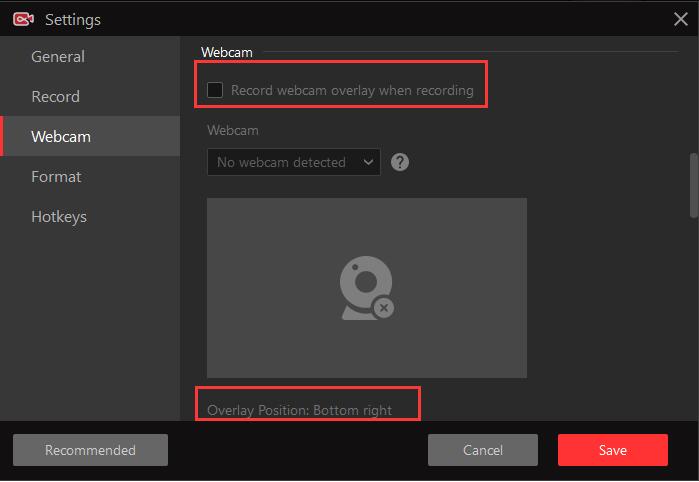The image size is (699, 482).
Task: Close the Settings dialog with the X
Action: (680, 19)
